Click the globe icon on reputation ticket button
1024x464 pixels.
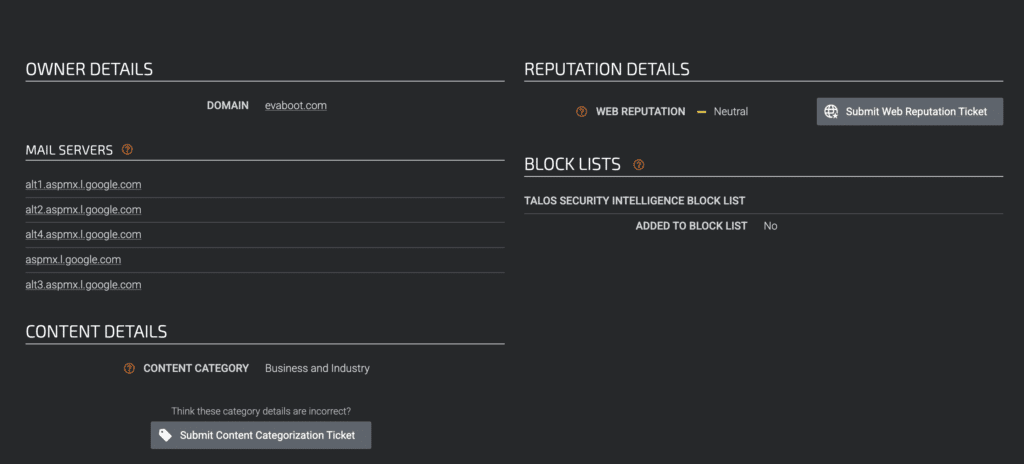pos(831,112)
